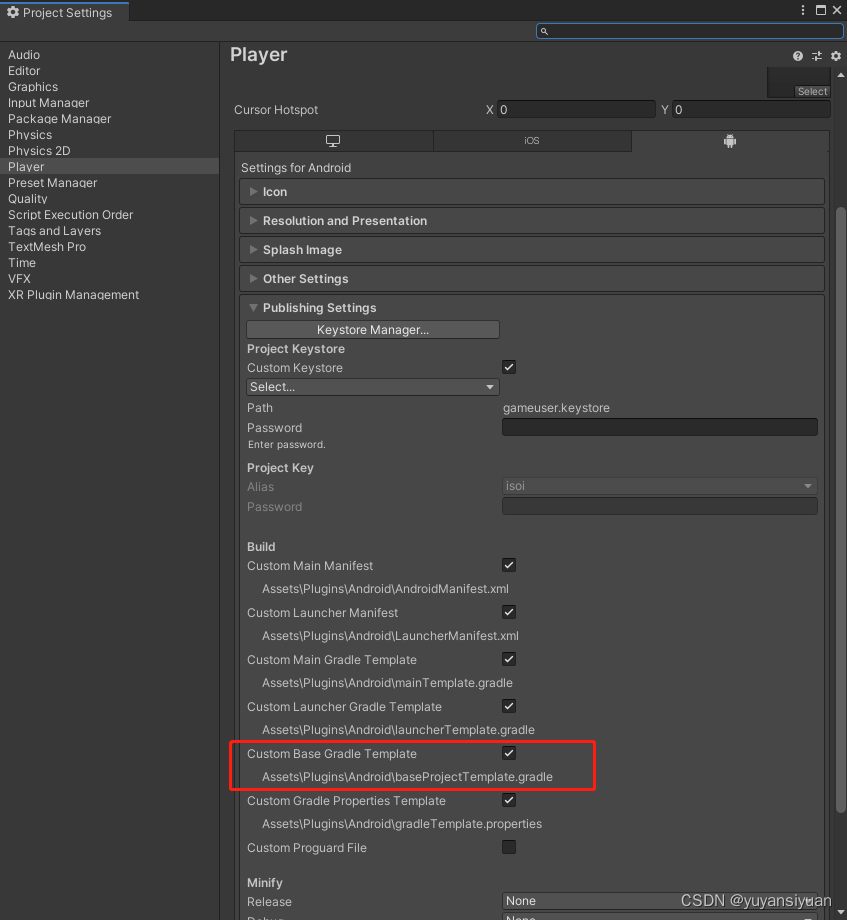Open the gear icon in the Player header
The image size is (847, 920).
(x=835, y=56)
